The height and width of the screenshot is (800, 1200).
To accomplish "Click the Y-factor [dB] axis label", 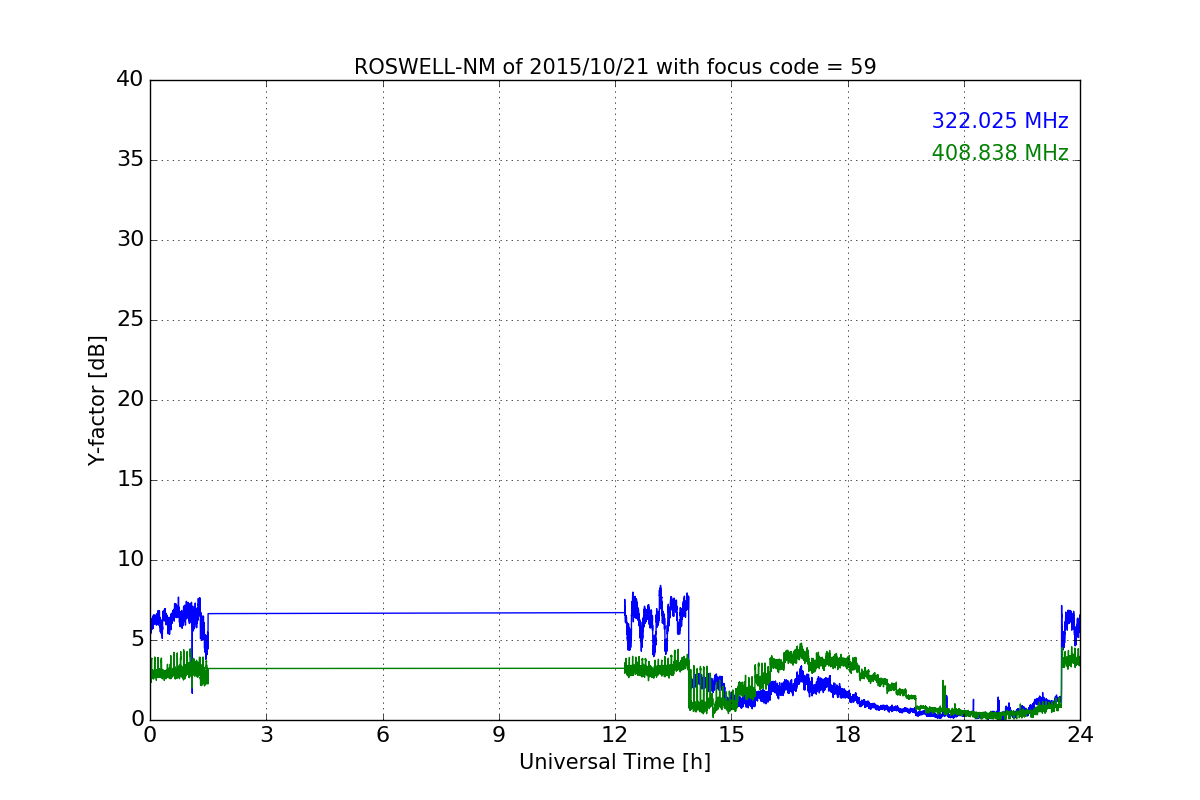I will 97,400.
